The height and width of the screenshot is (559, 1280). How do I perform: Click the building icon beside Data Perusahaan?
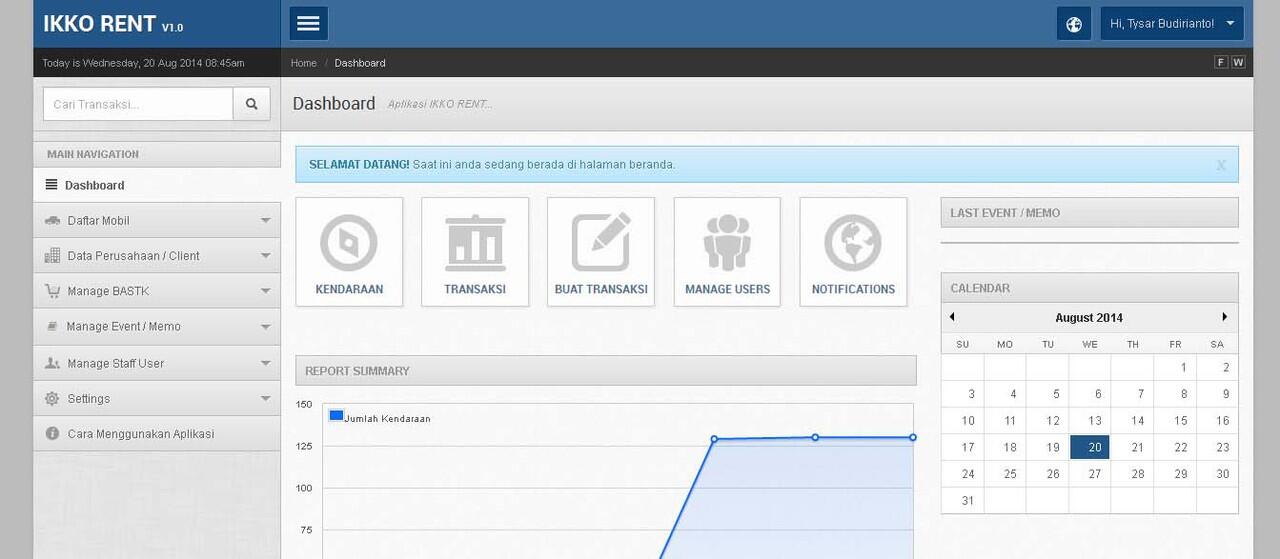(52, 255)
